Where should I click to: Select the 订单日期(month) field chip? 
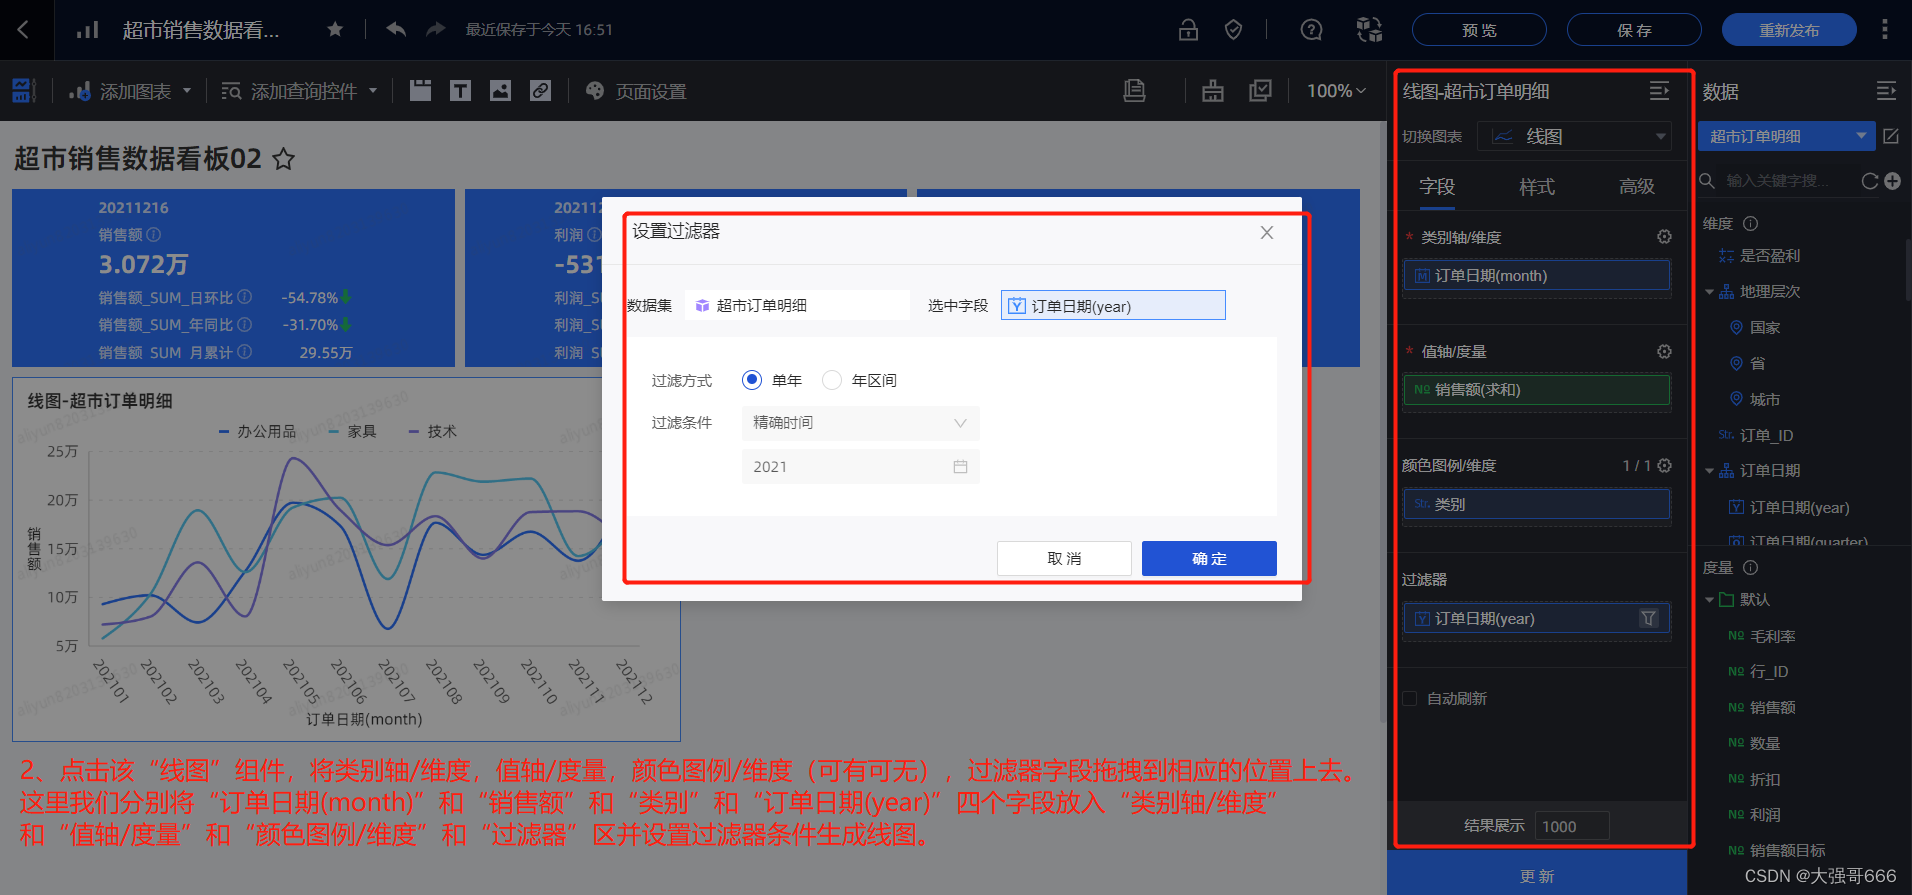pos(1537,276)
